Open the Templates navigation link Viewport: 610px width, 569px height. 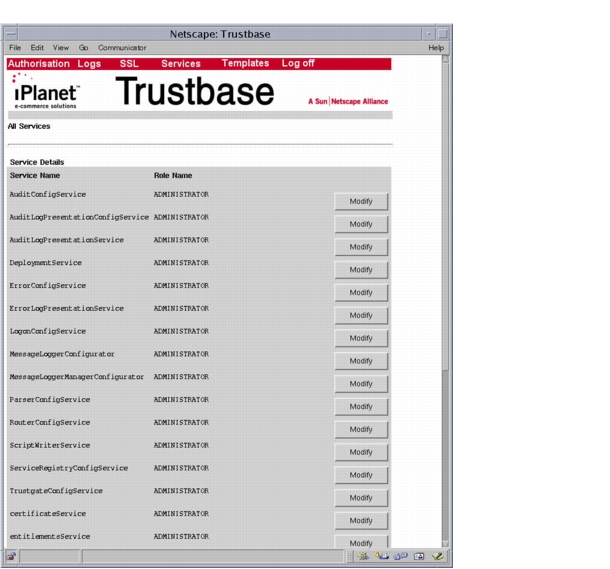click(245, 63)
